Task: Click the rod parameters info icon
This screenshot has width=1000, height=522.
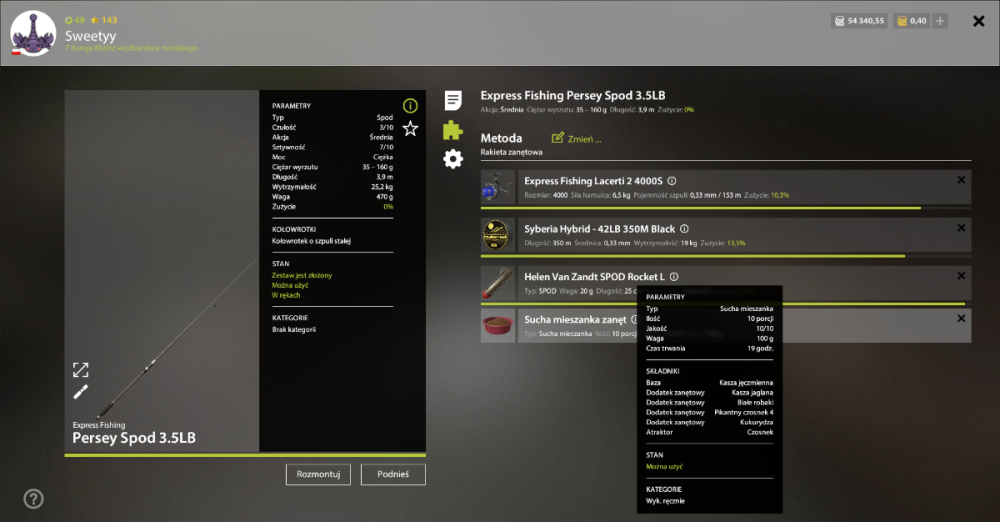Action: [410, 105]
